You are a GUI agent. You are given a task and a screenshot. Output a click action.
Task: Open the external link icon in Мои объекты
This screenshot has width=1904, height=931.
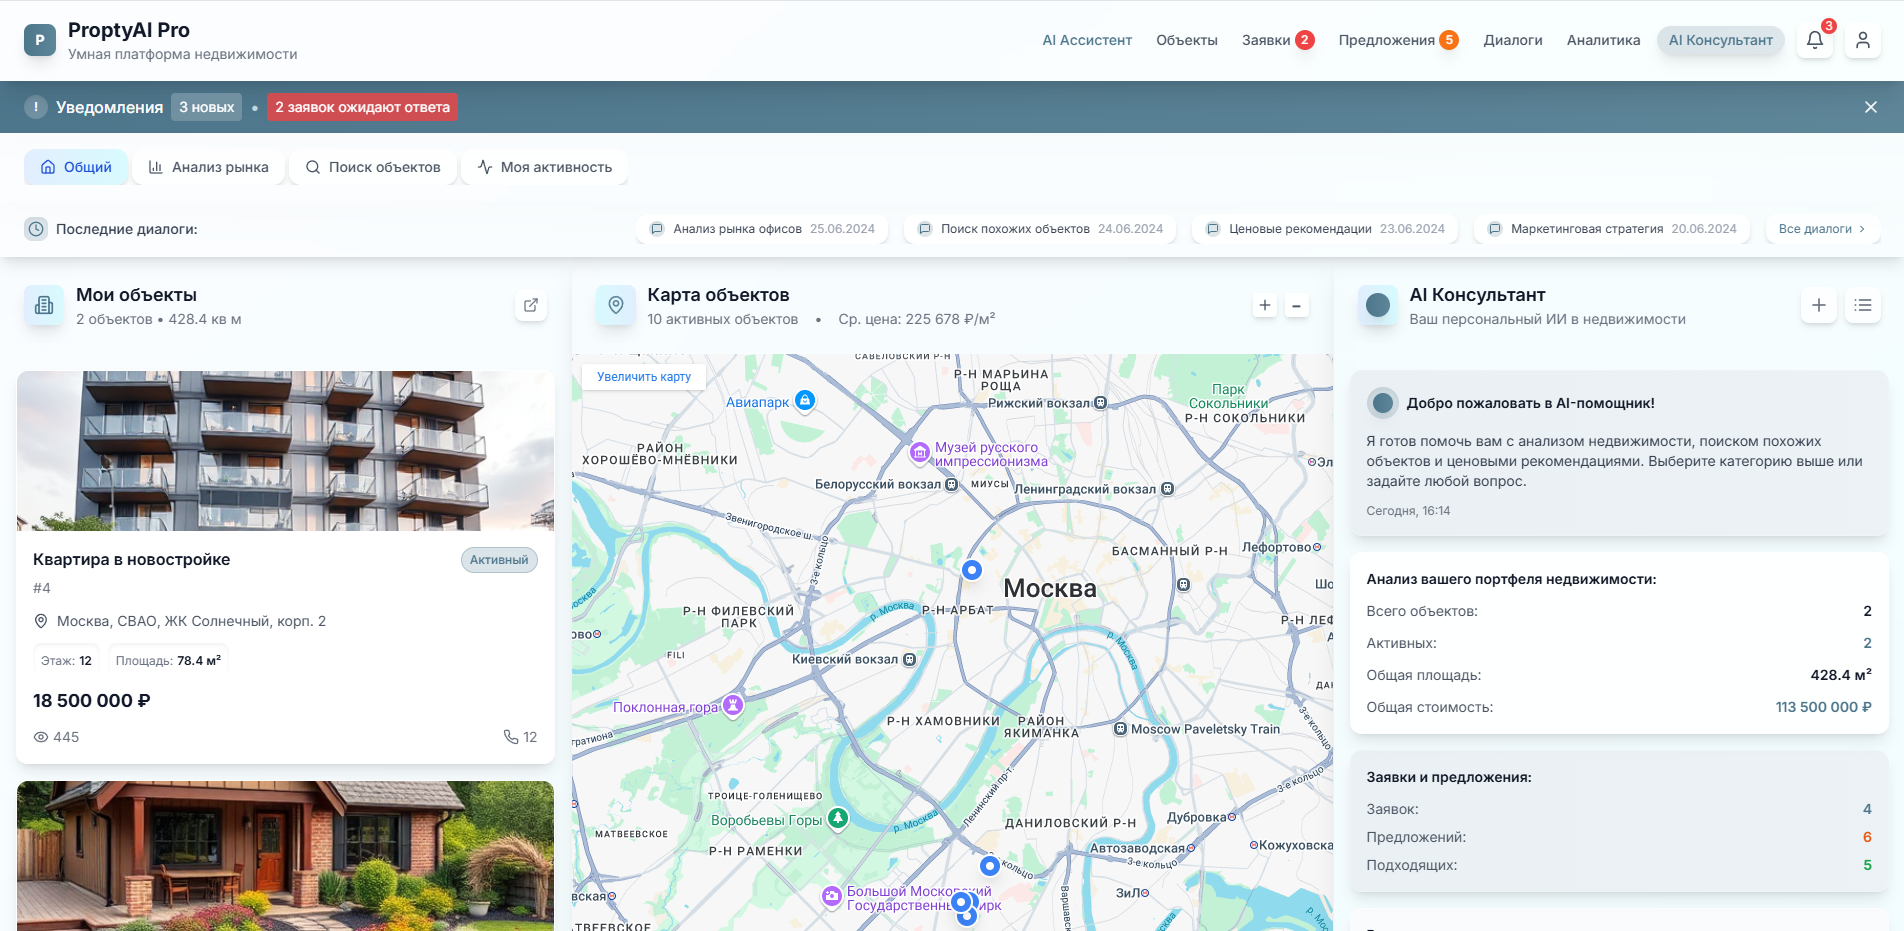click(531, 305)
